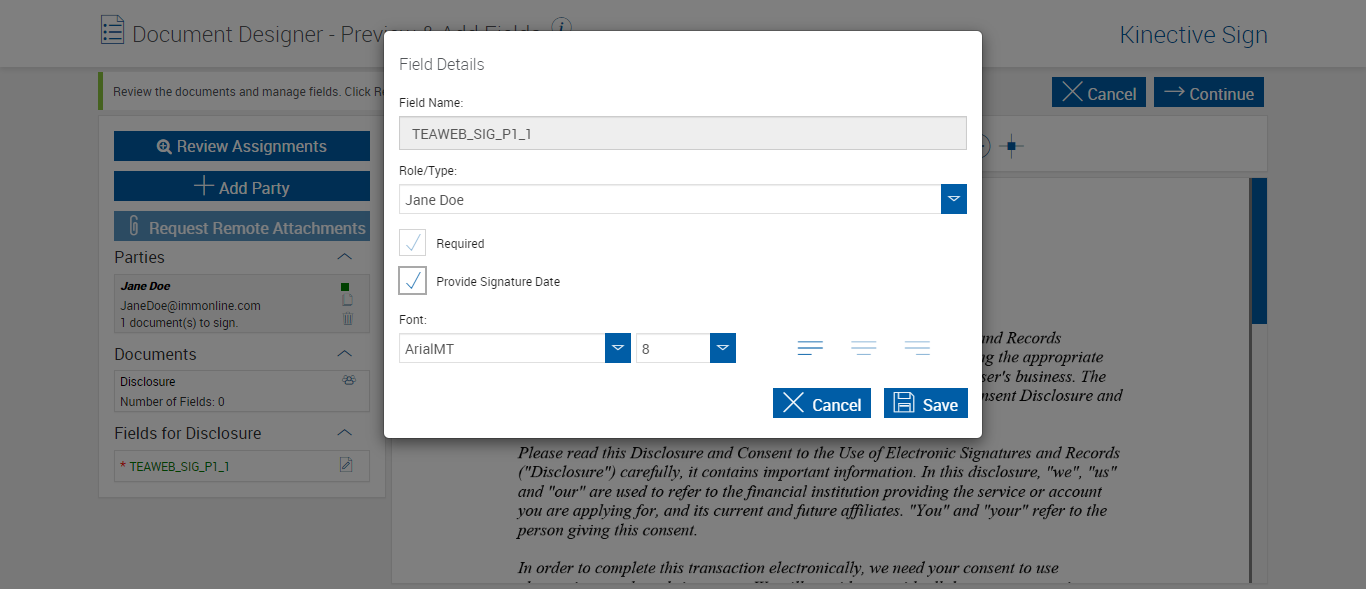Collapse the Parties section

point(344,257)
